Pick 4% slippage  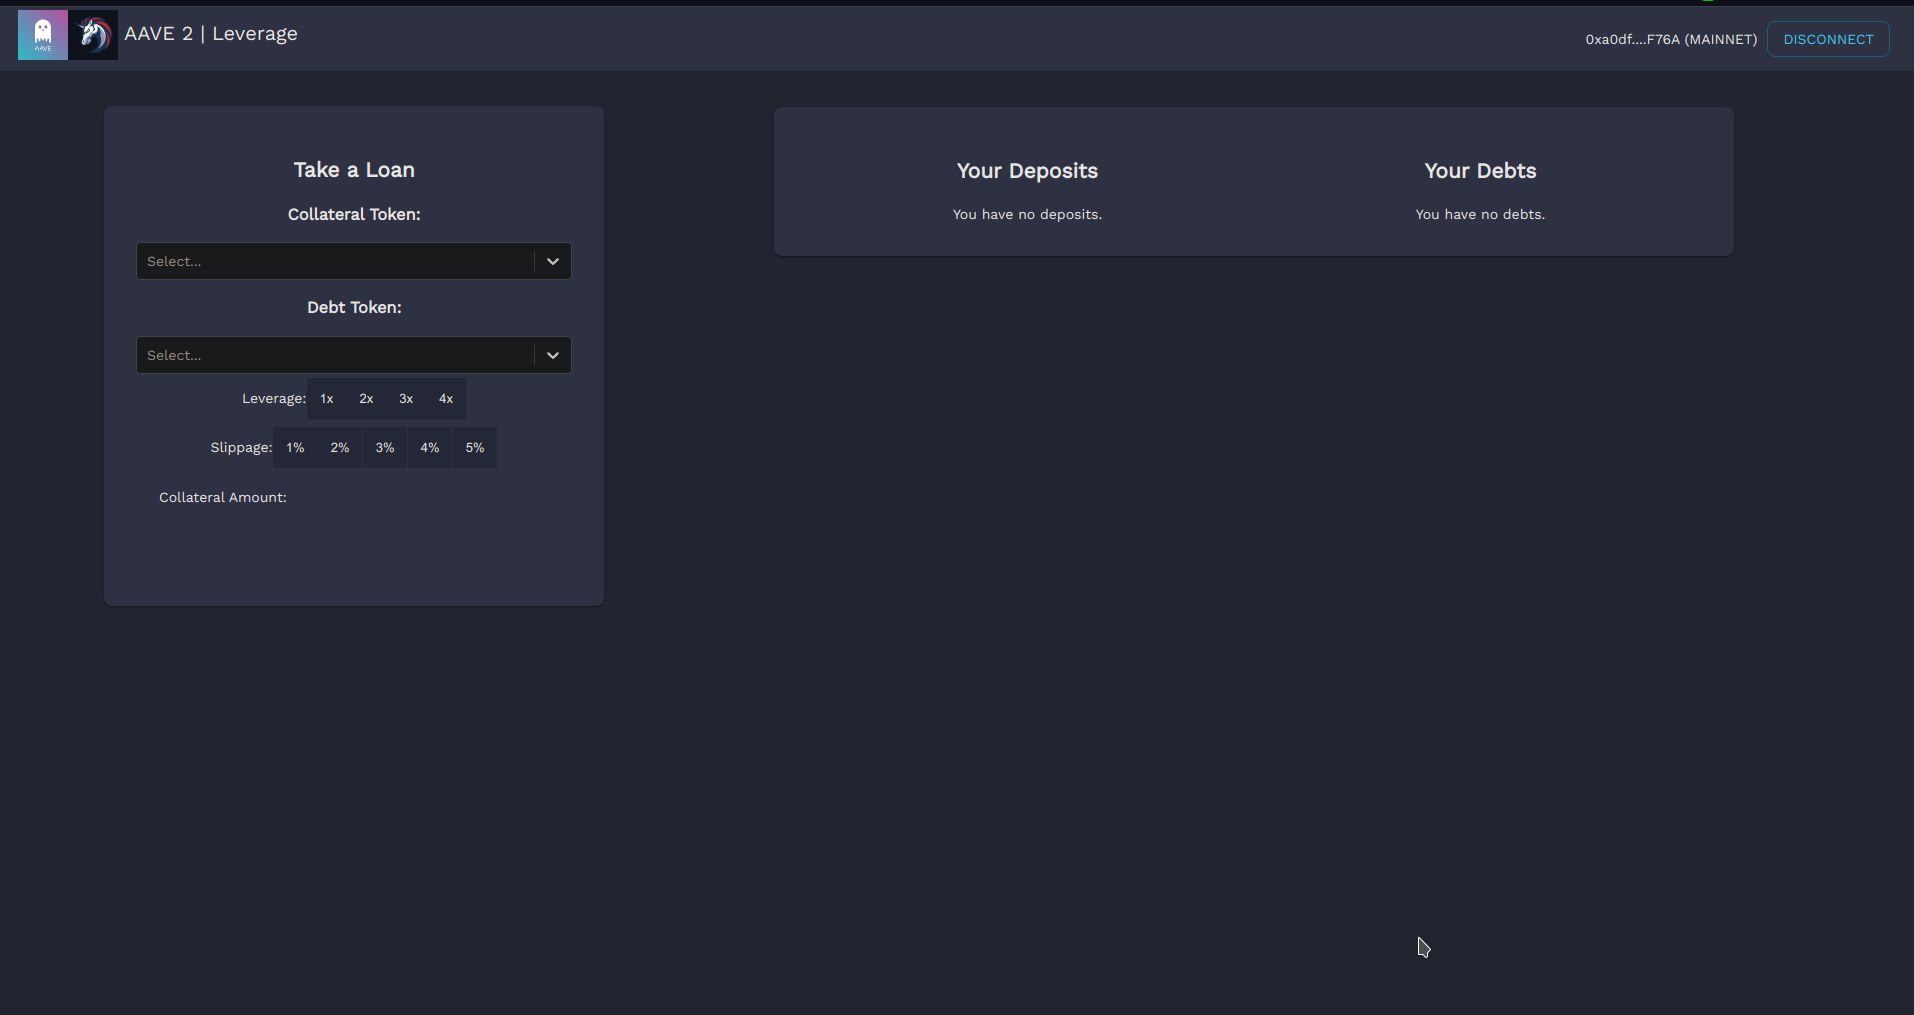(x=430, y=447)
